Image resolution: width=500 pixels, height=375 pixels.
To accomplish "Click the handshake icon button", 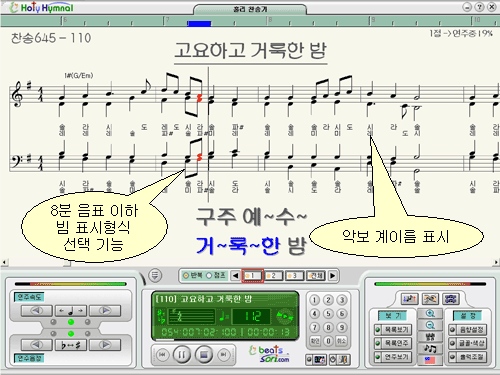I will (430, 299).
